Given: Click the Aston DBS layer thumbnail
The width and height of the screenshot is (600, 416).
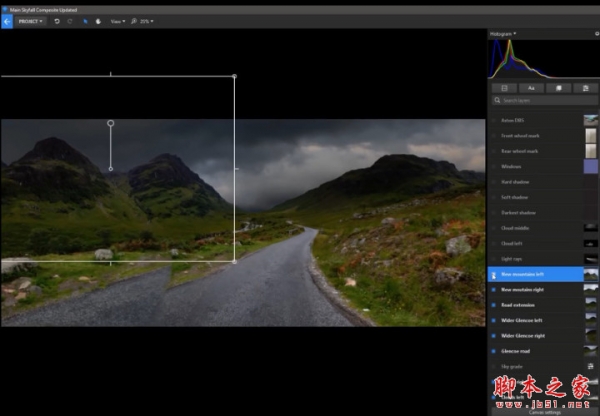Looking at the screenshot, I should coord(591,121).
